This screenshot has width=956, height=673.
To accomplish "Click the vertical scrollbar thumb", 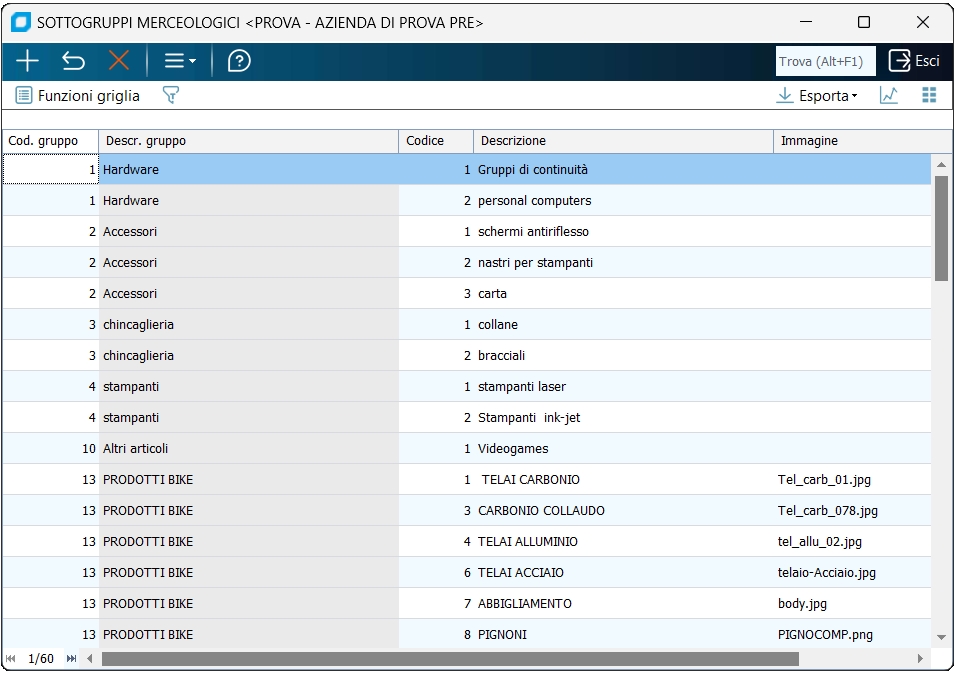I will click(x=941, y=228).
